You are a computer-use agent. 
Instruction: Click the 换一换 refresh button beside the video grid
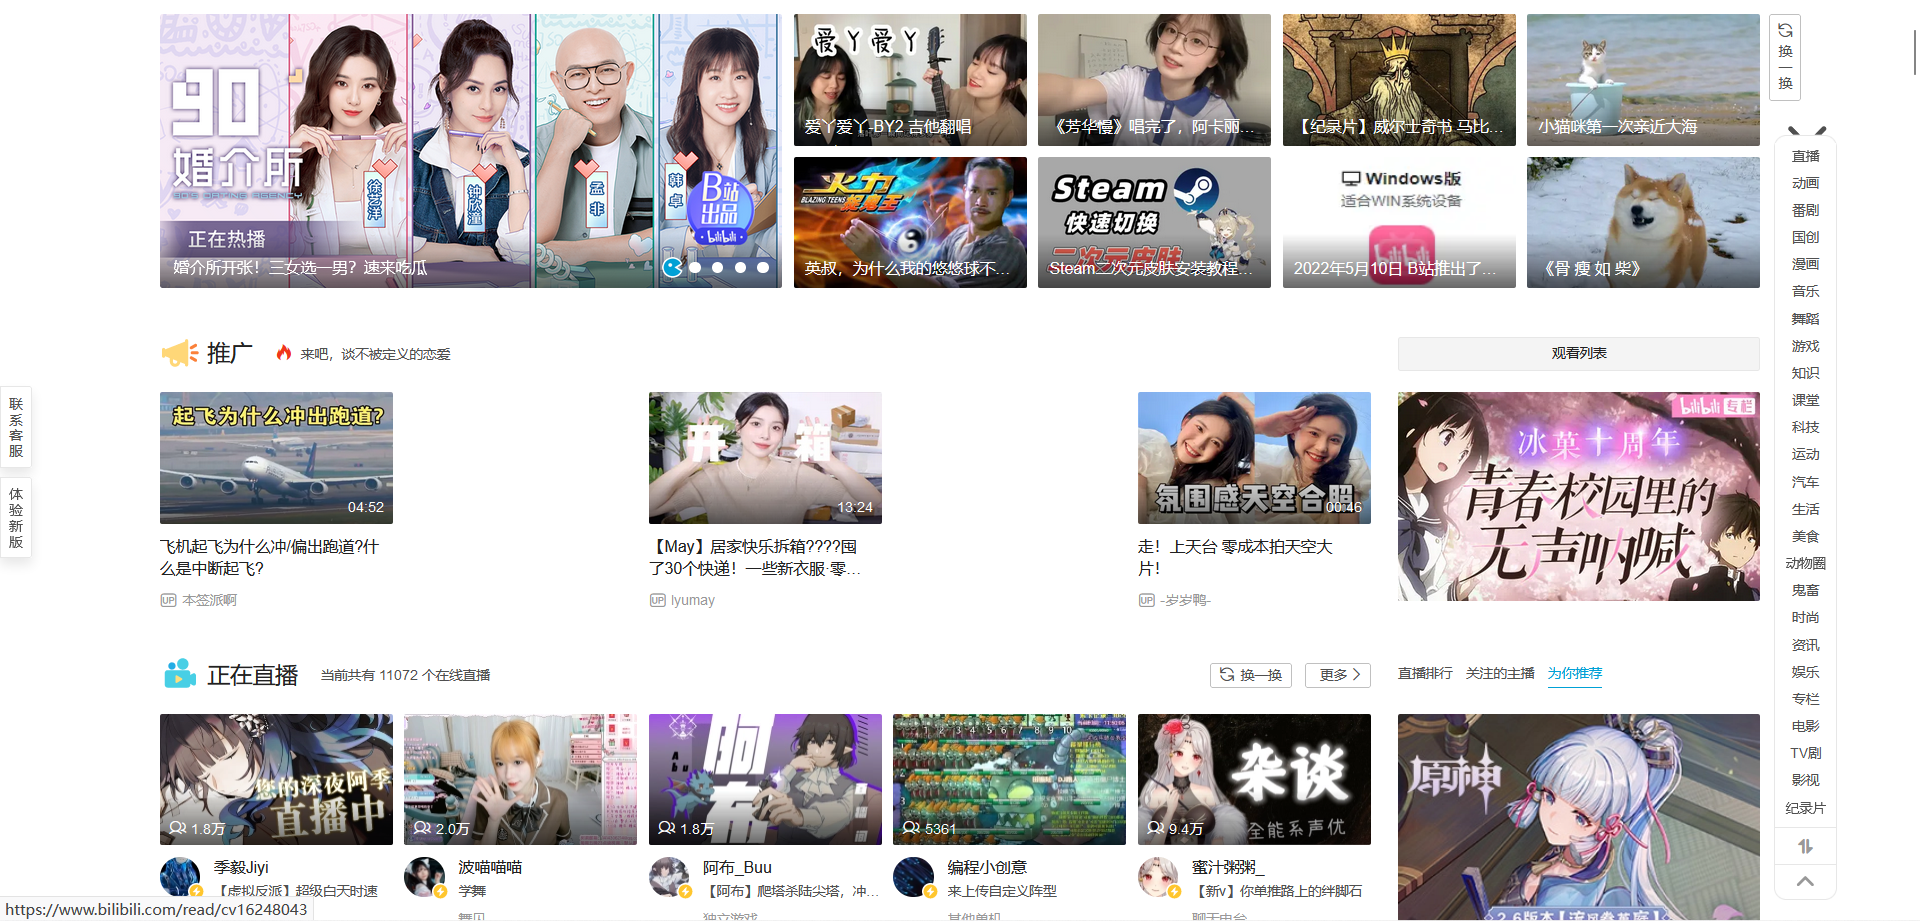1785,57
